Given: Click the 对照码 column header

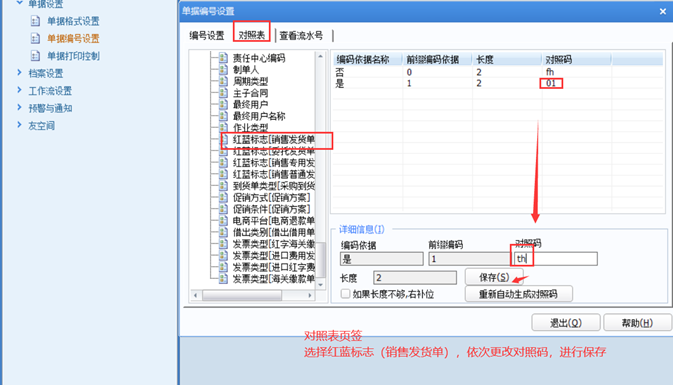Looking at the screenshot, I should coord(576,59).
